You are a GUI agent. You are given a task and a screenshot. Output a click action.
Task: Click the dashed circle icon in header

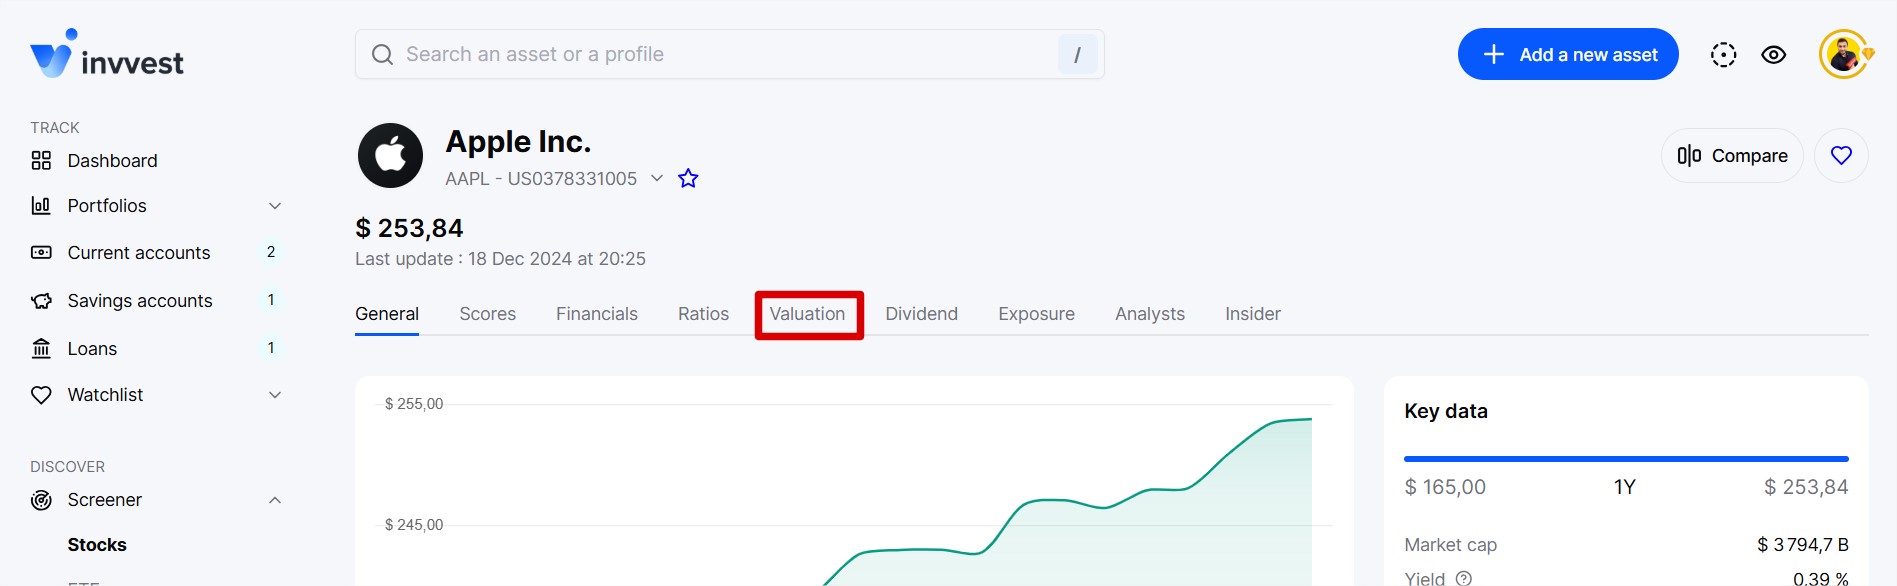coord(1723,55)
